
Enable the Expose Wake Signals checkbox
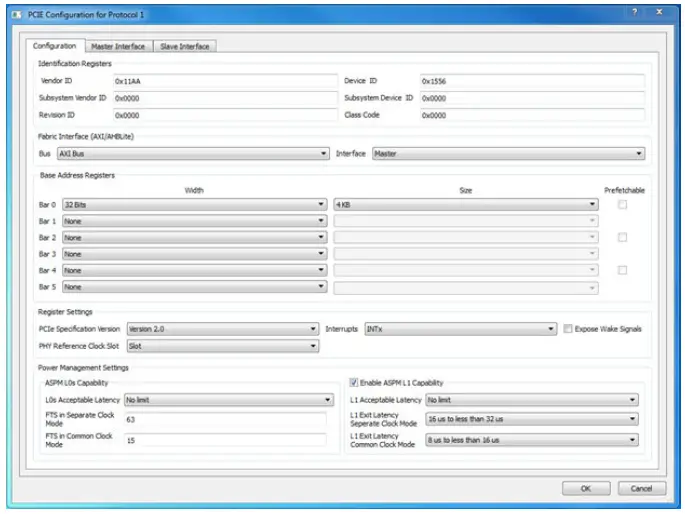tap(567, 329)
